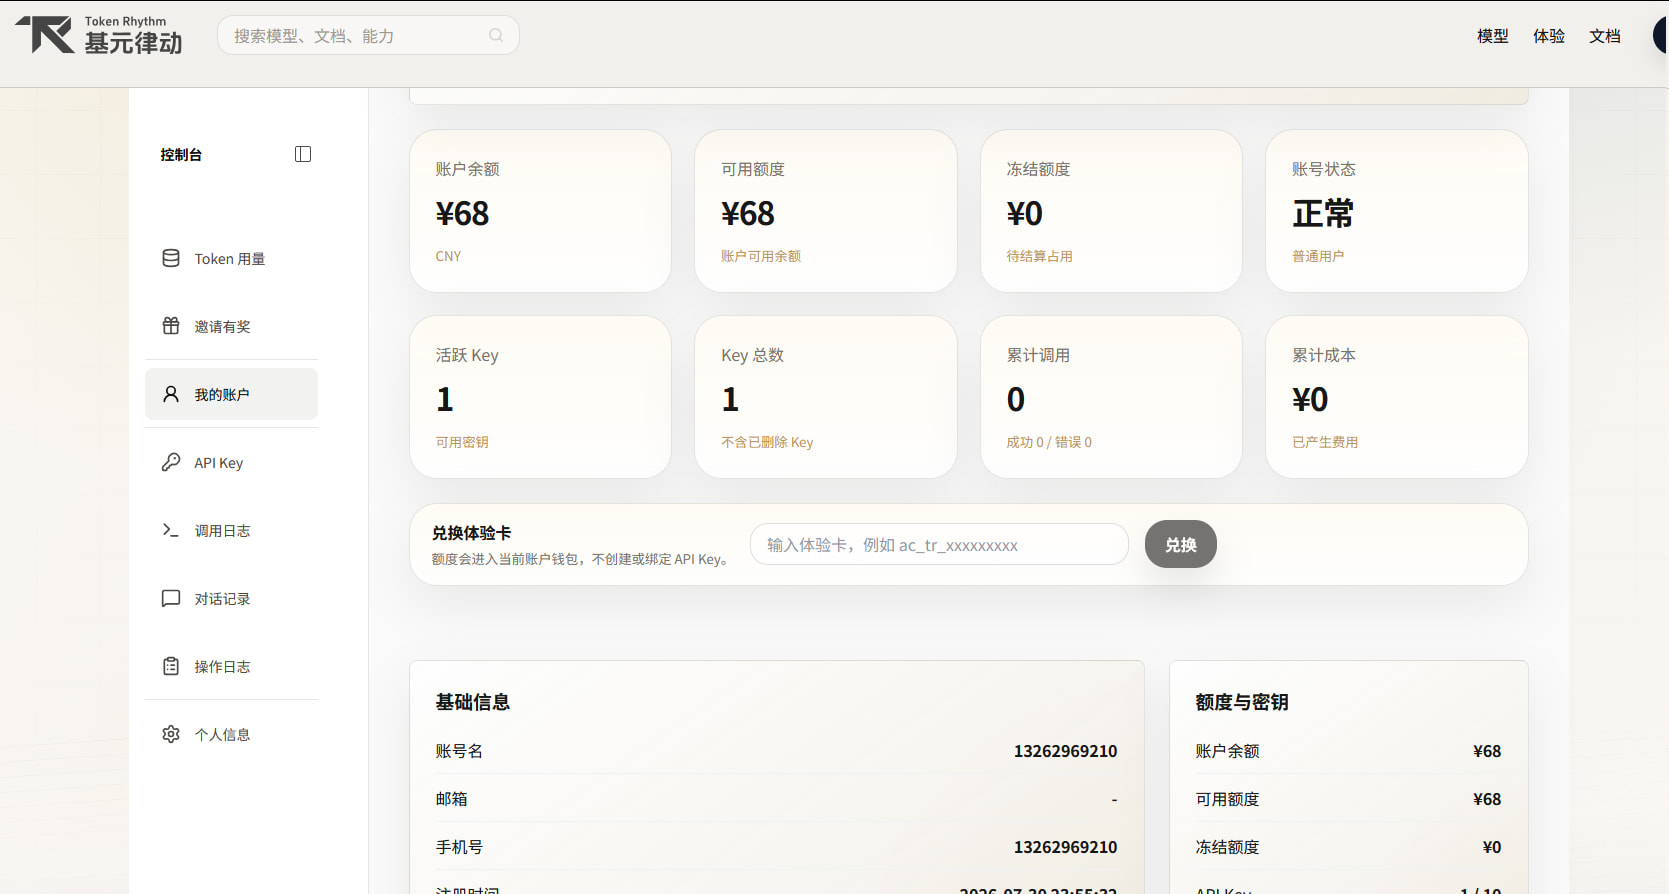The image size is (1669, 894).
Task: Click the 兑换 redeem button
Action: pos(1181,544)
